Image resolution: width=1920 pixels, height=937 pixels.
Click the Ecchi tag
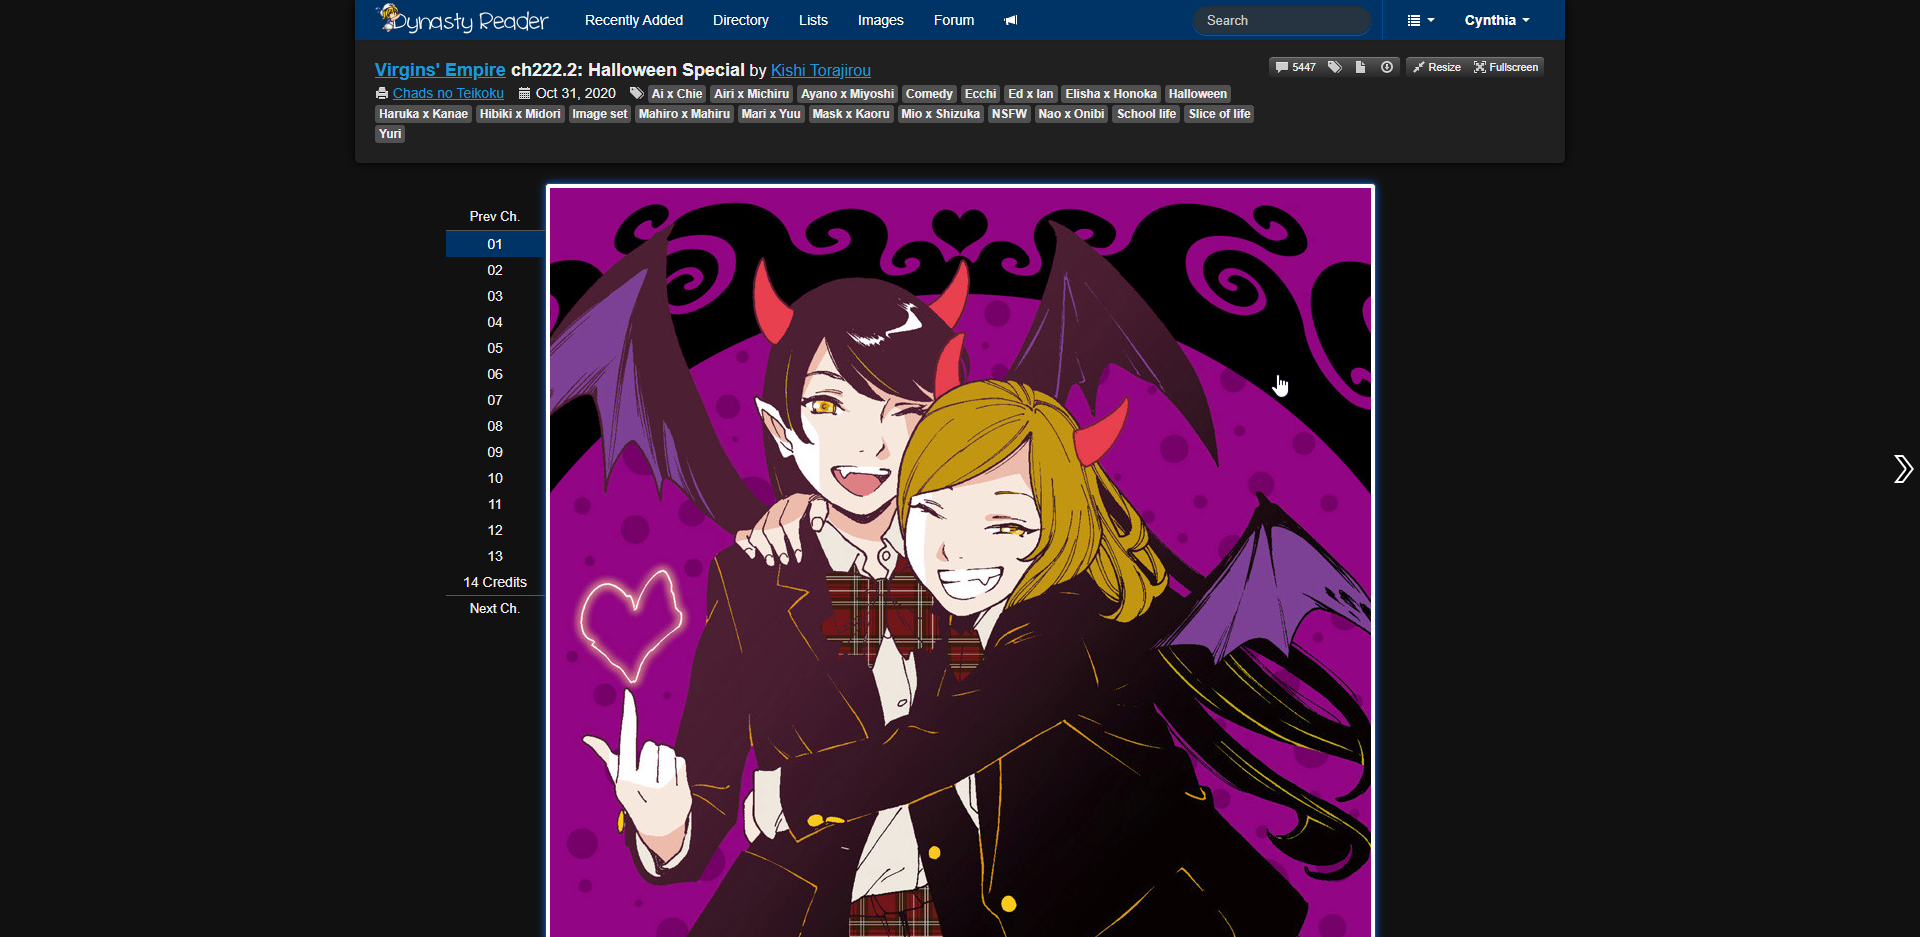(x=980, y=94)
